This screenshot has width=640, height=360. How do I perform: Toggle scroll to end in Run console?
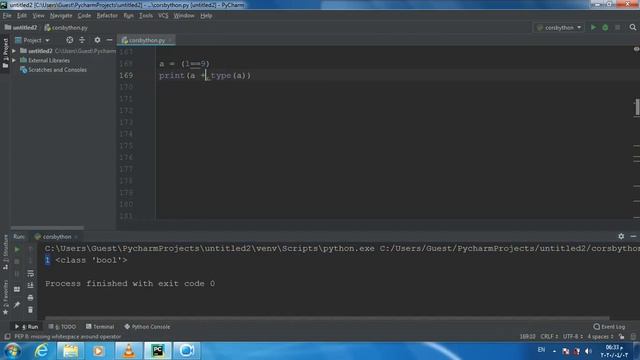point(30,285)
